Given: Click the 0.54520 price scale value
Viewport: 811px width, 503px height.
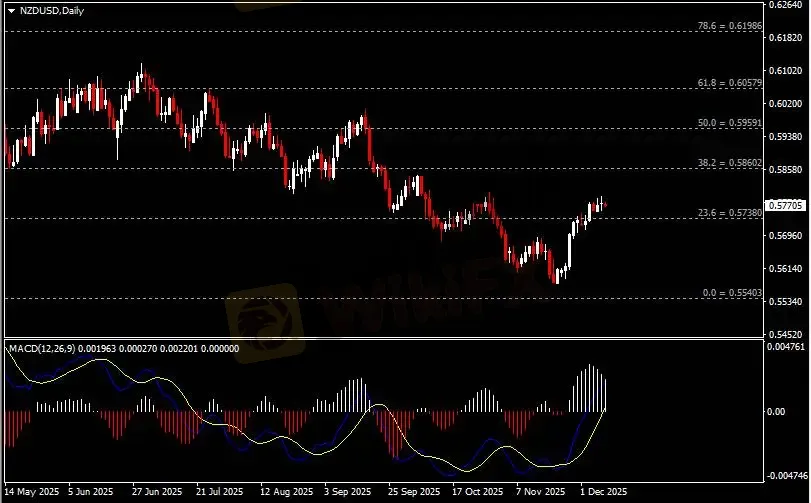Looking at the screenshot, I should click(x=786, y=334).
